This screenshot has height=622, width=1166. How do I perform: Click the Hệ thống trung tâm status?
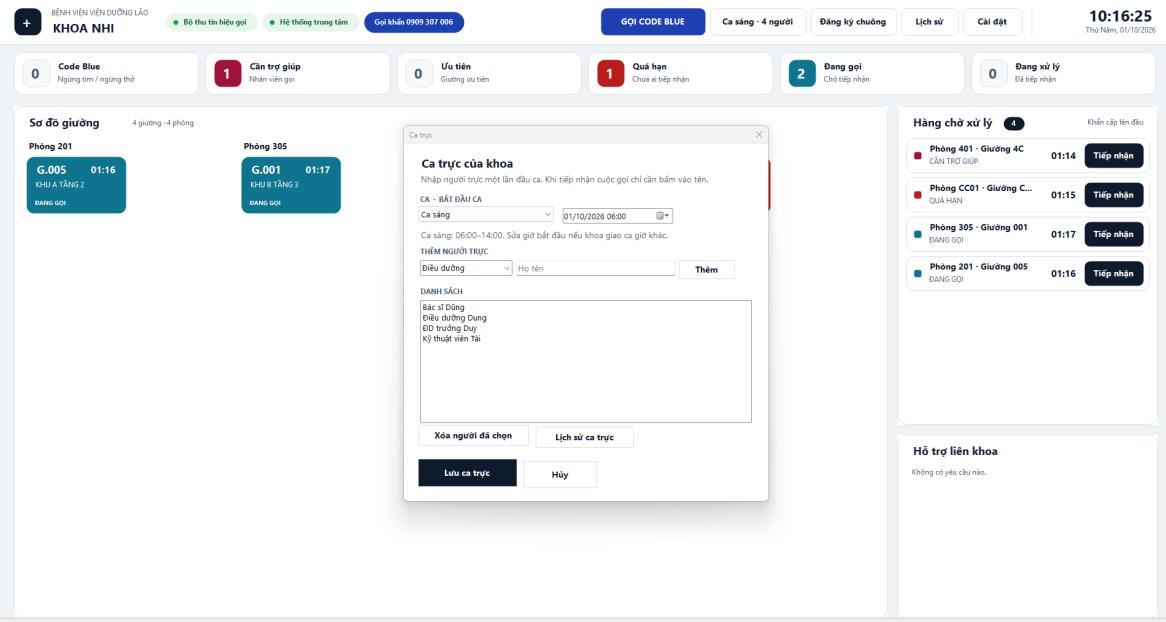coord(310,22)
